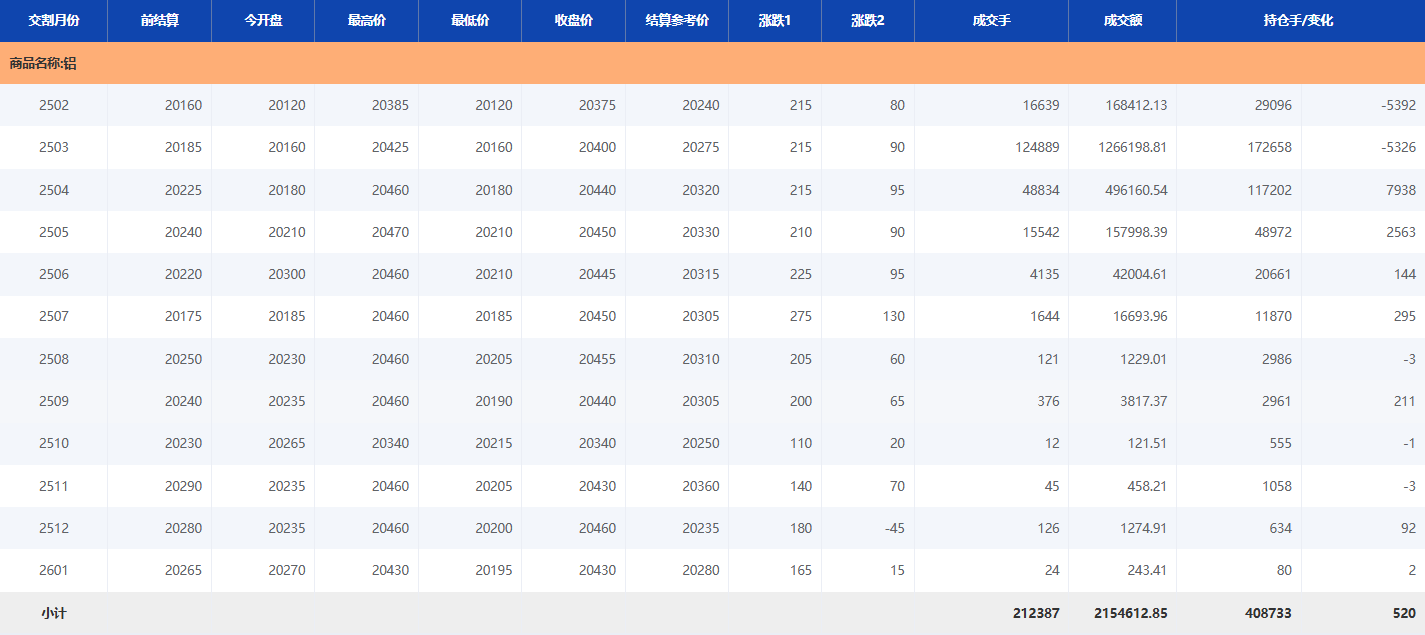Click the 最高价 column header

pos(367,20)
